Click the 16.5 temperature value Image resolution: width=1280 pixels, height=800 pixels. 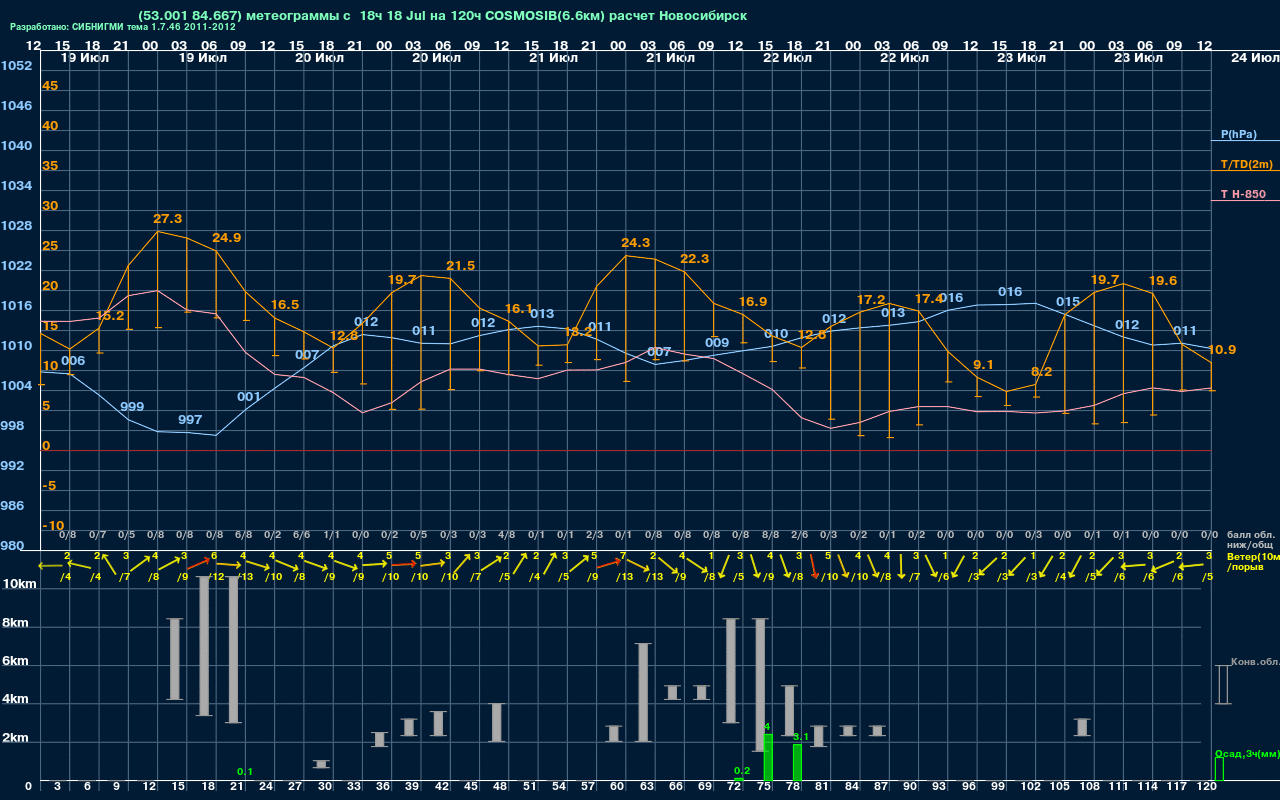point(285,304)
